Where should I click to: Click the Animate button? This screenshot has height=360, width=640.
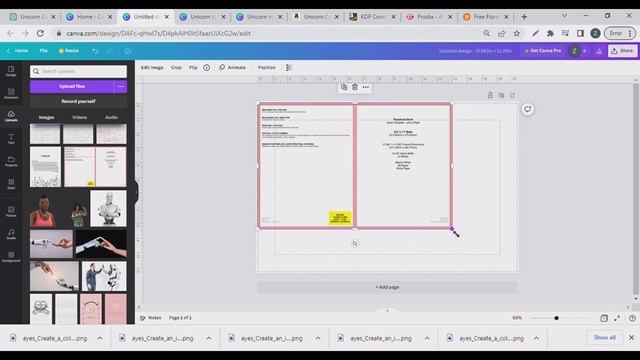pos(232,68)
